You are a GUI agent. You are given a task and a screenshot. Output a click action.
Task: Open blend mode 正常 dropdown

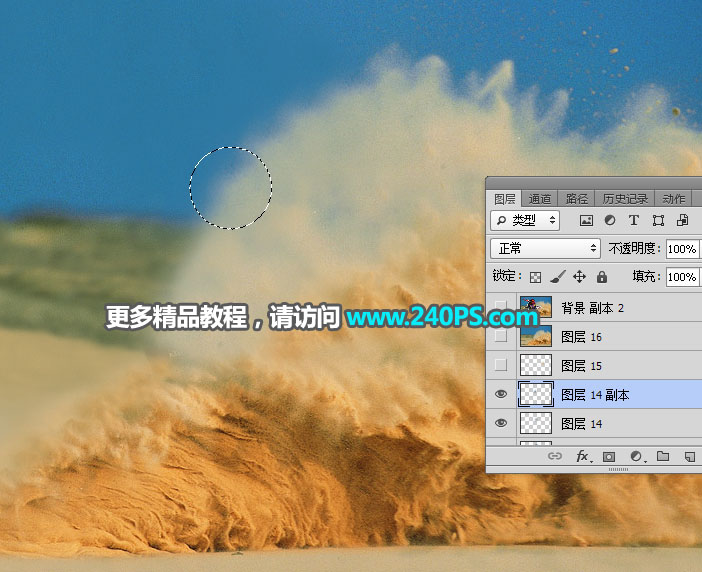[x=545, y=248]
